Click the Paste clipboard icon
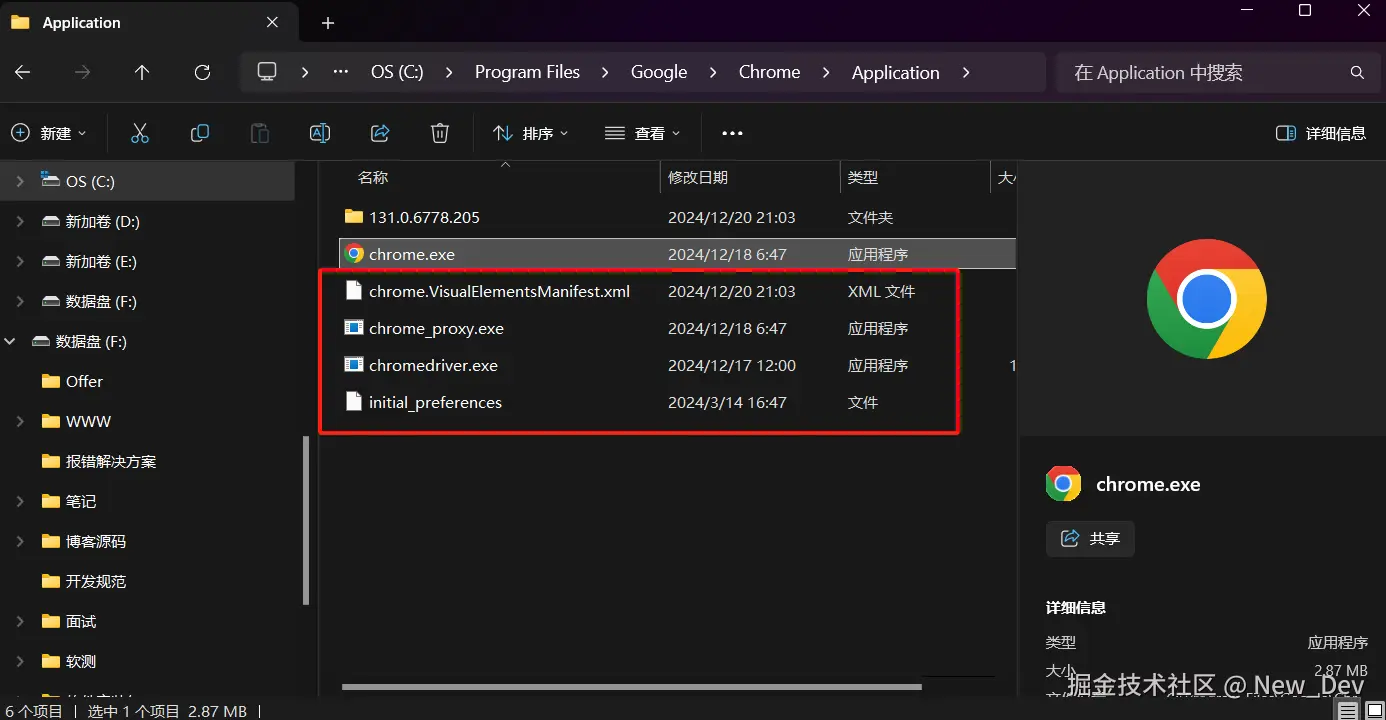Viewport: 1386px width, 720px height. [x=260, y=133]
